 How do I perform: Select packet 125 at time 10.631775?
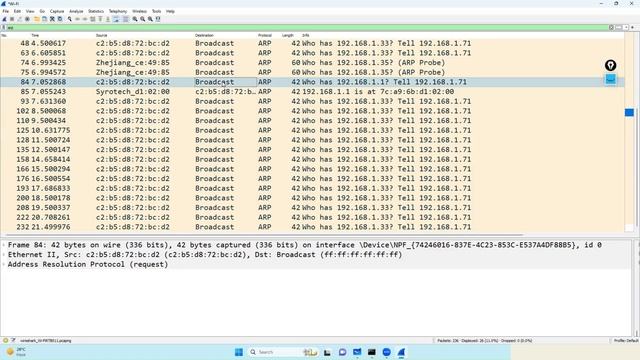tap(312, 130)
